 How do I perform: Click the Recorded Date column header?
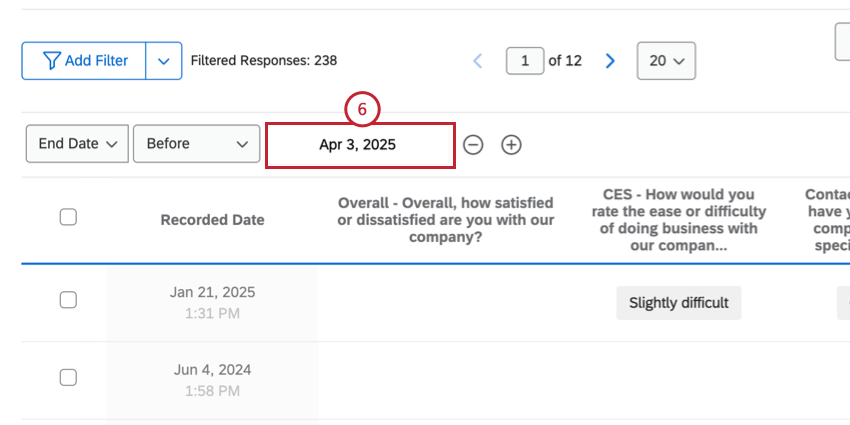(x=212, y=220)
